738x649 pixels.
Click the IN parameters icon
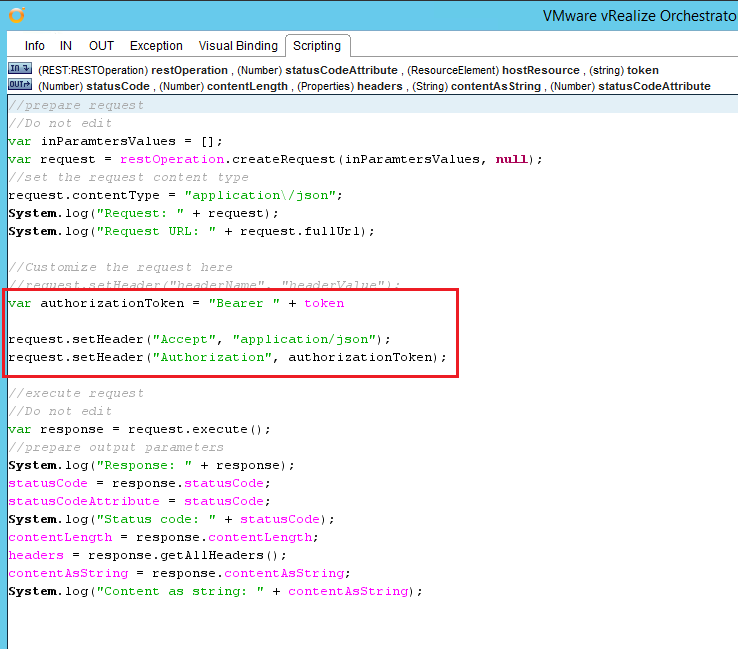tap(20, 69)
